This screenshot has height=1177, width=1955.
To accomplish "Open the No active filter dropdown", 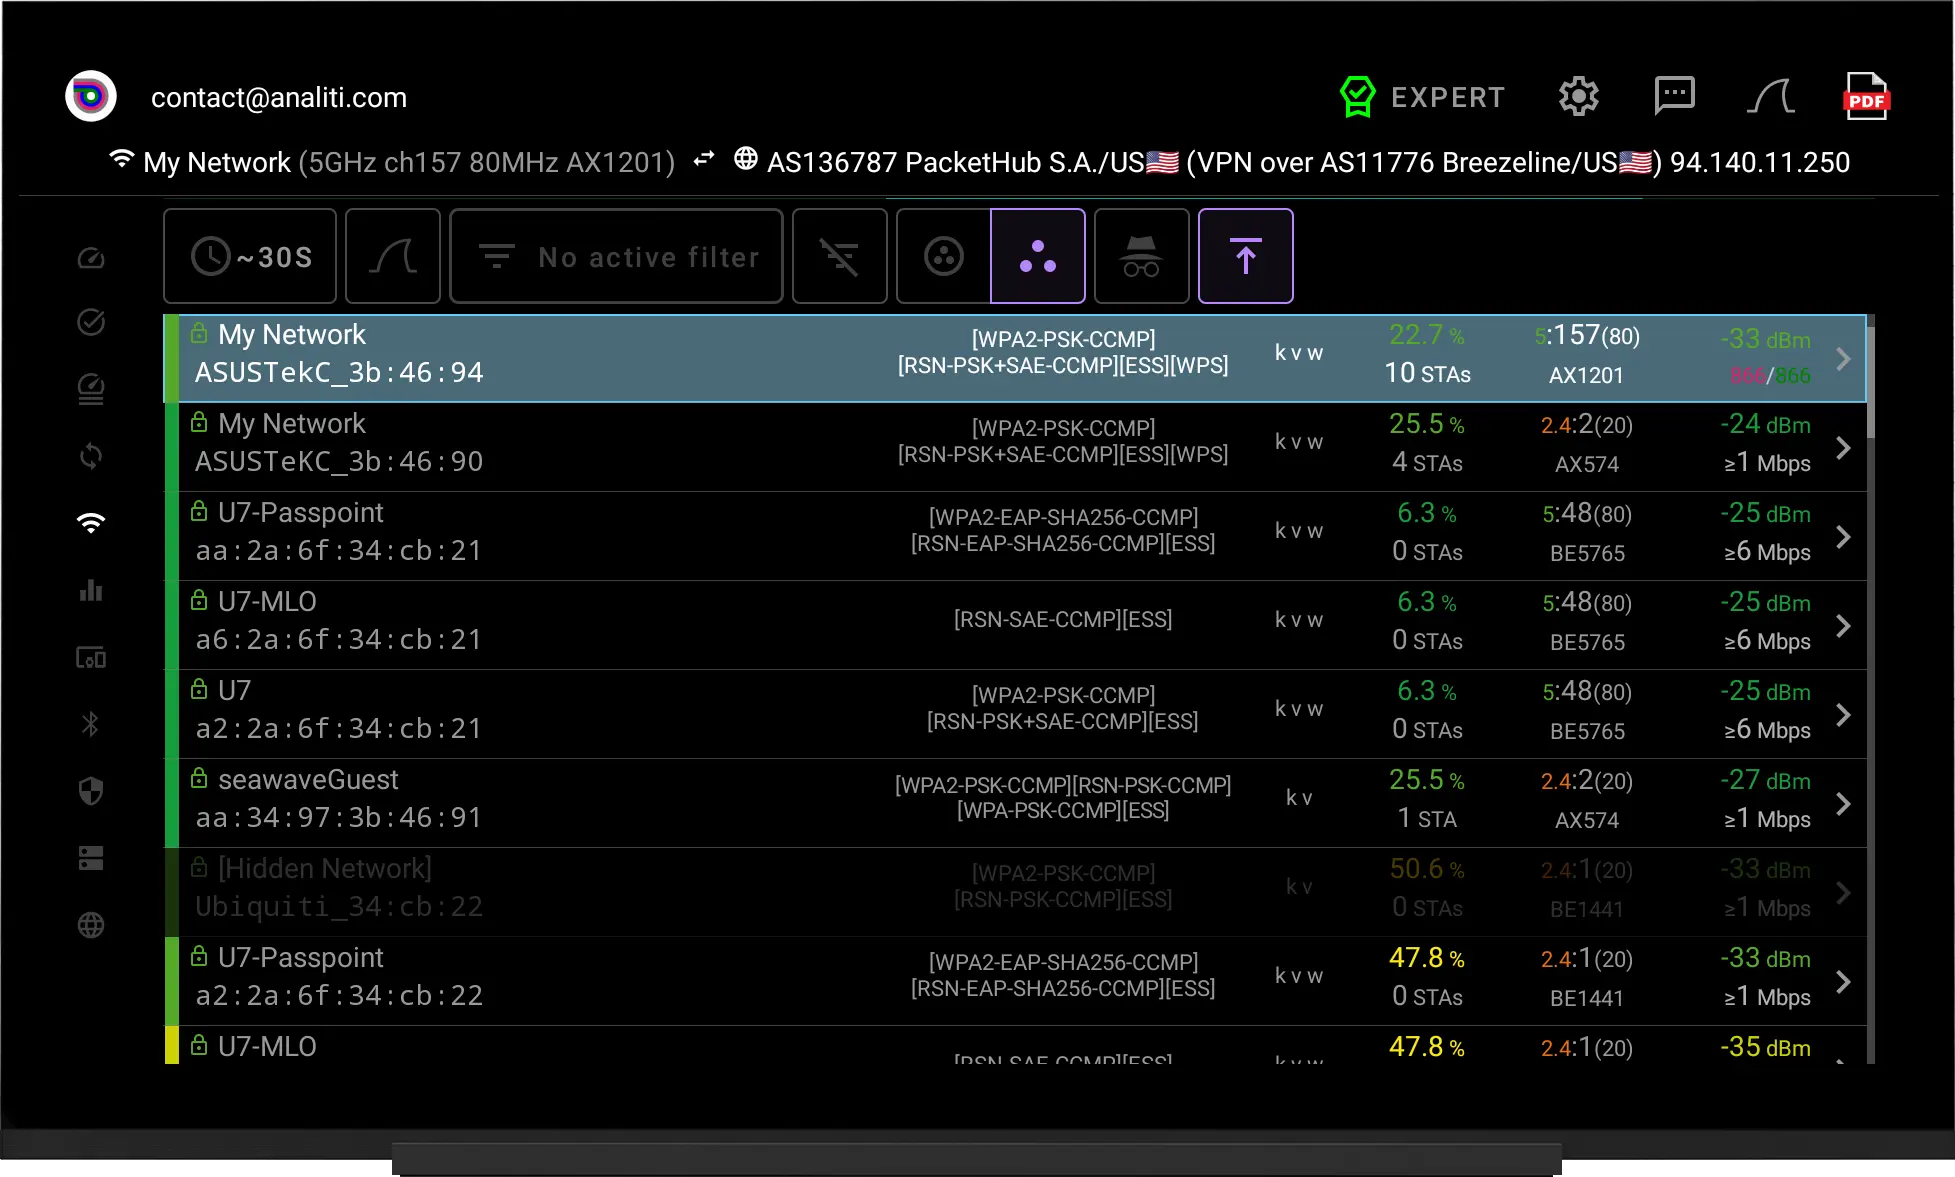I will point(616,256).
